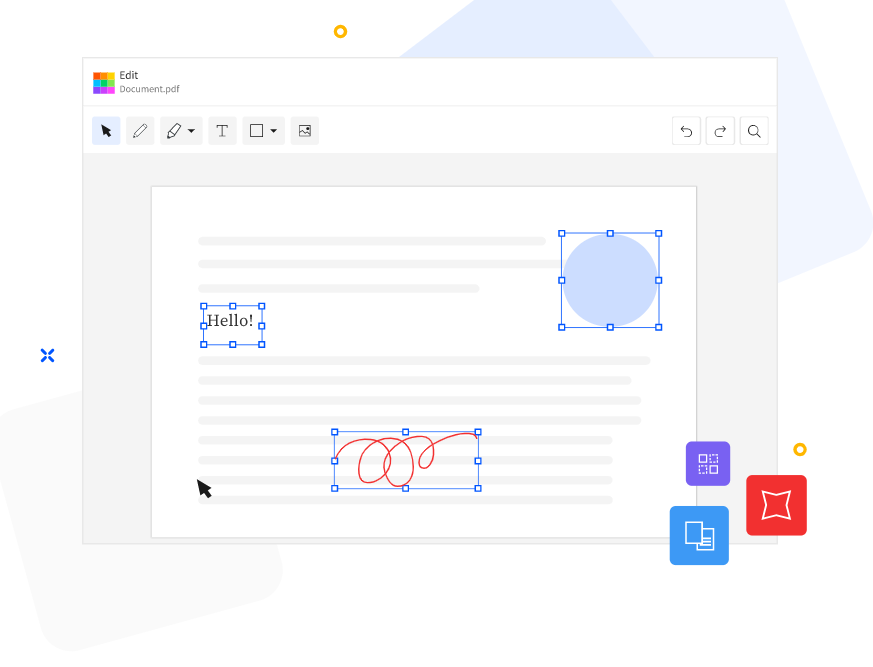Click the scribble's right-middle handle
873x667 pixels.
478,461
